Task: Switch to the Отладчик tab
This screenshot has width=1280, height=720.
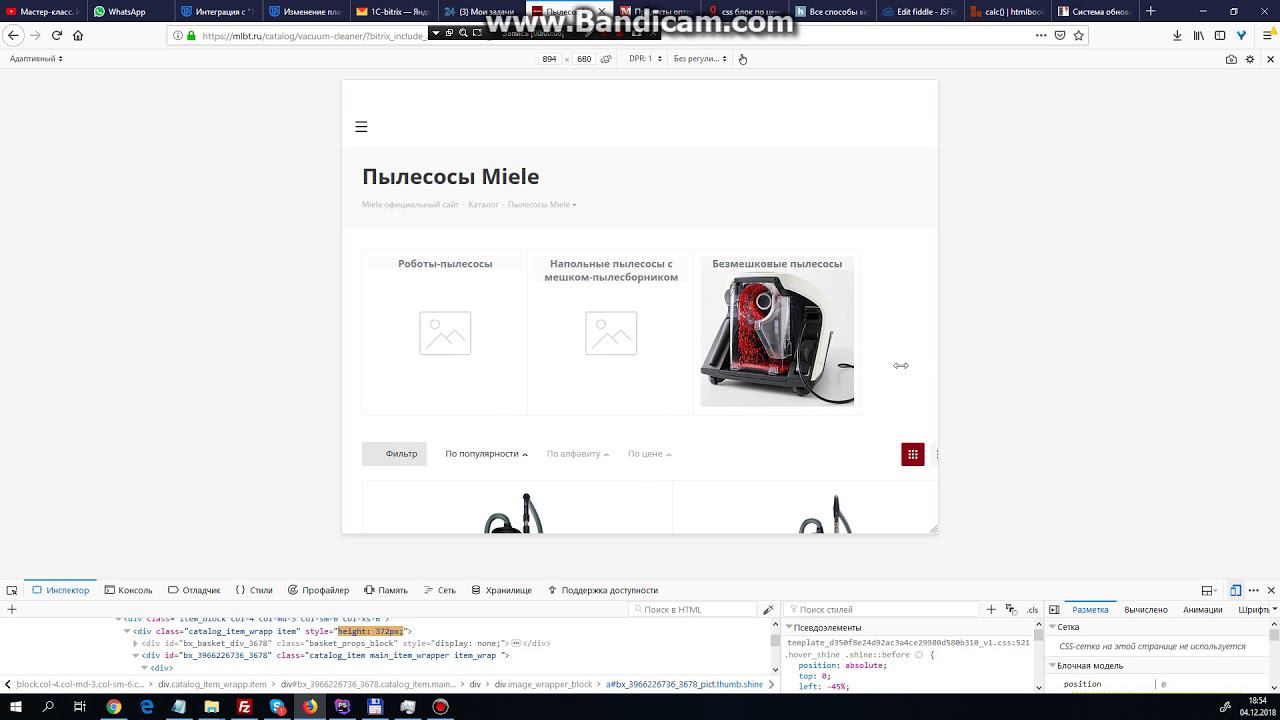Action: [194, 590]
